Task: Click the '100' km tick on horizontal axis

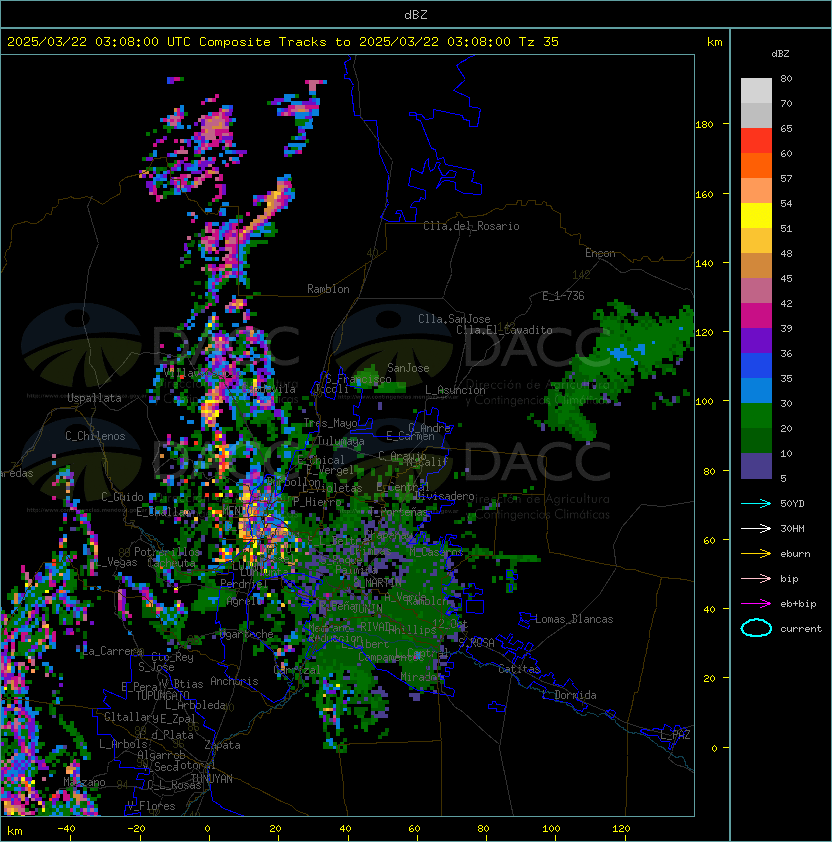Action: point(551,829)
